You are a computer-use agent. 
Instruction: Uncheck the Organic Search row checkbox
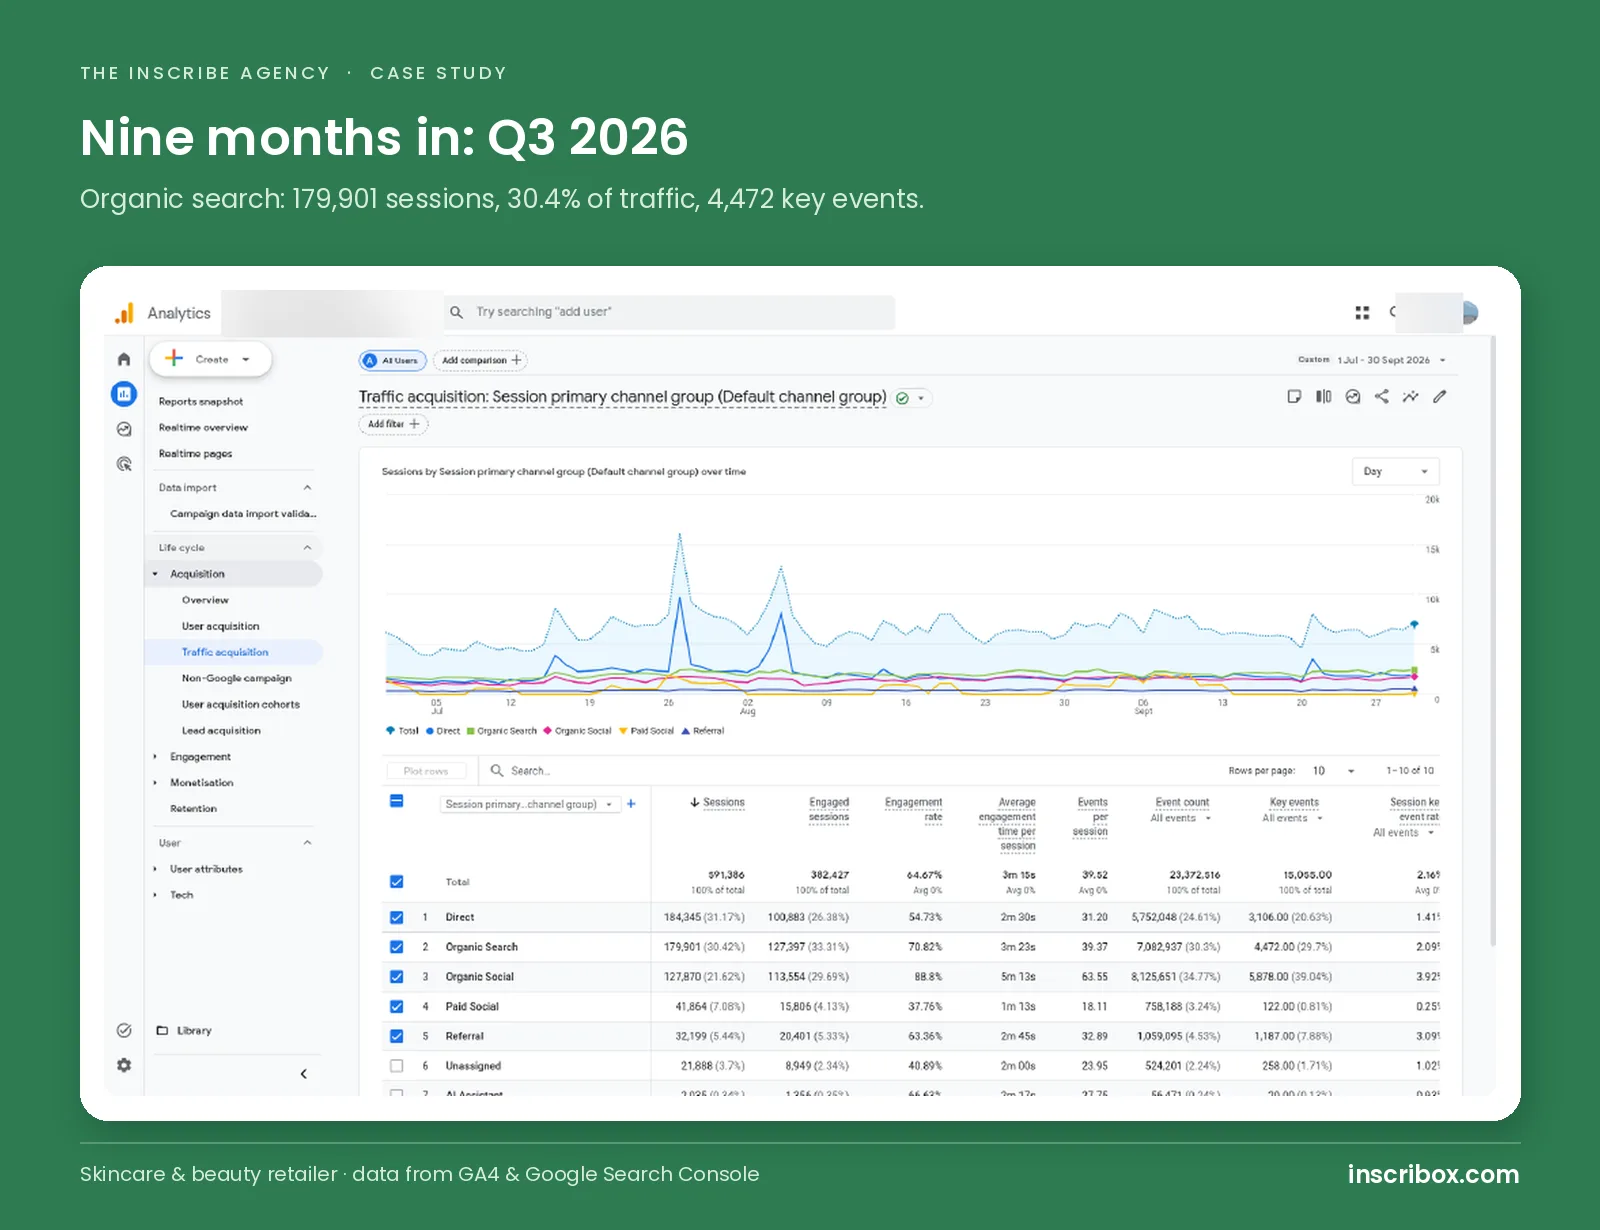(x=396, y=947)
